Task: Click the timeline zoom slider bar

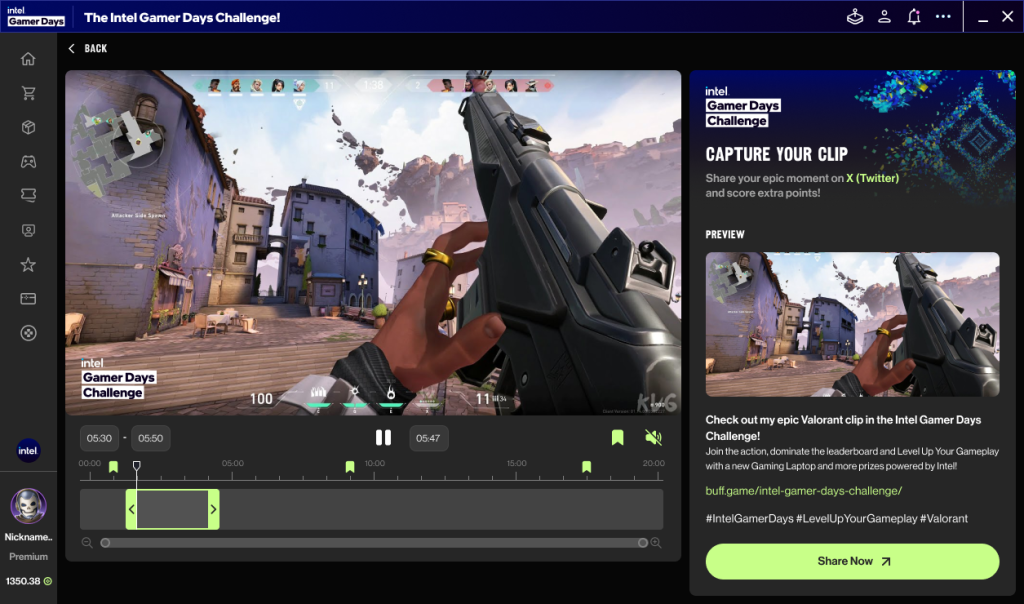Action: coord(372,543)
